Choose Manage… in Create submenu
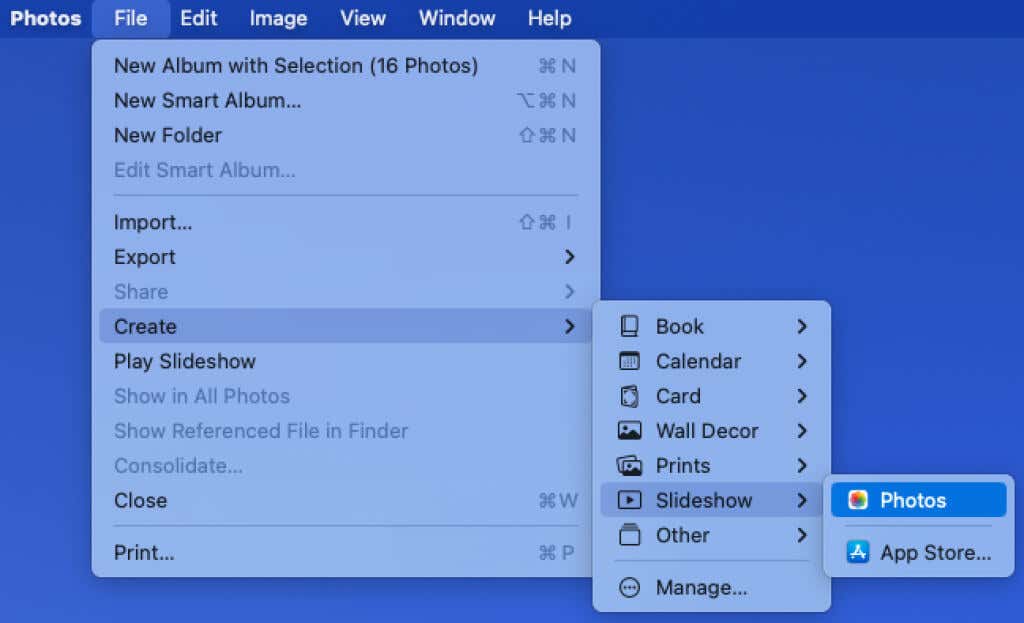The height and width of the screenshot is (623, 1024). pos(712,587)
